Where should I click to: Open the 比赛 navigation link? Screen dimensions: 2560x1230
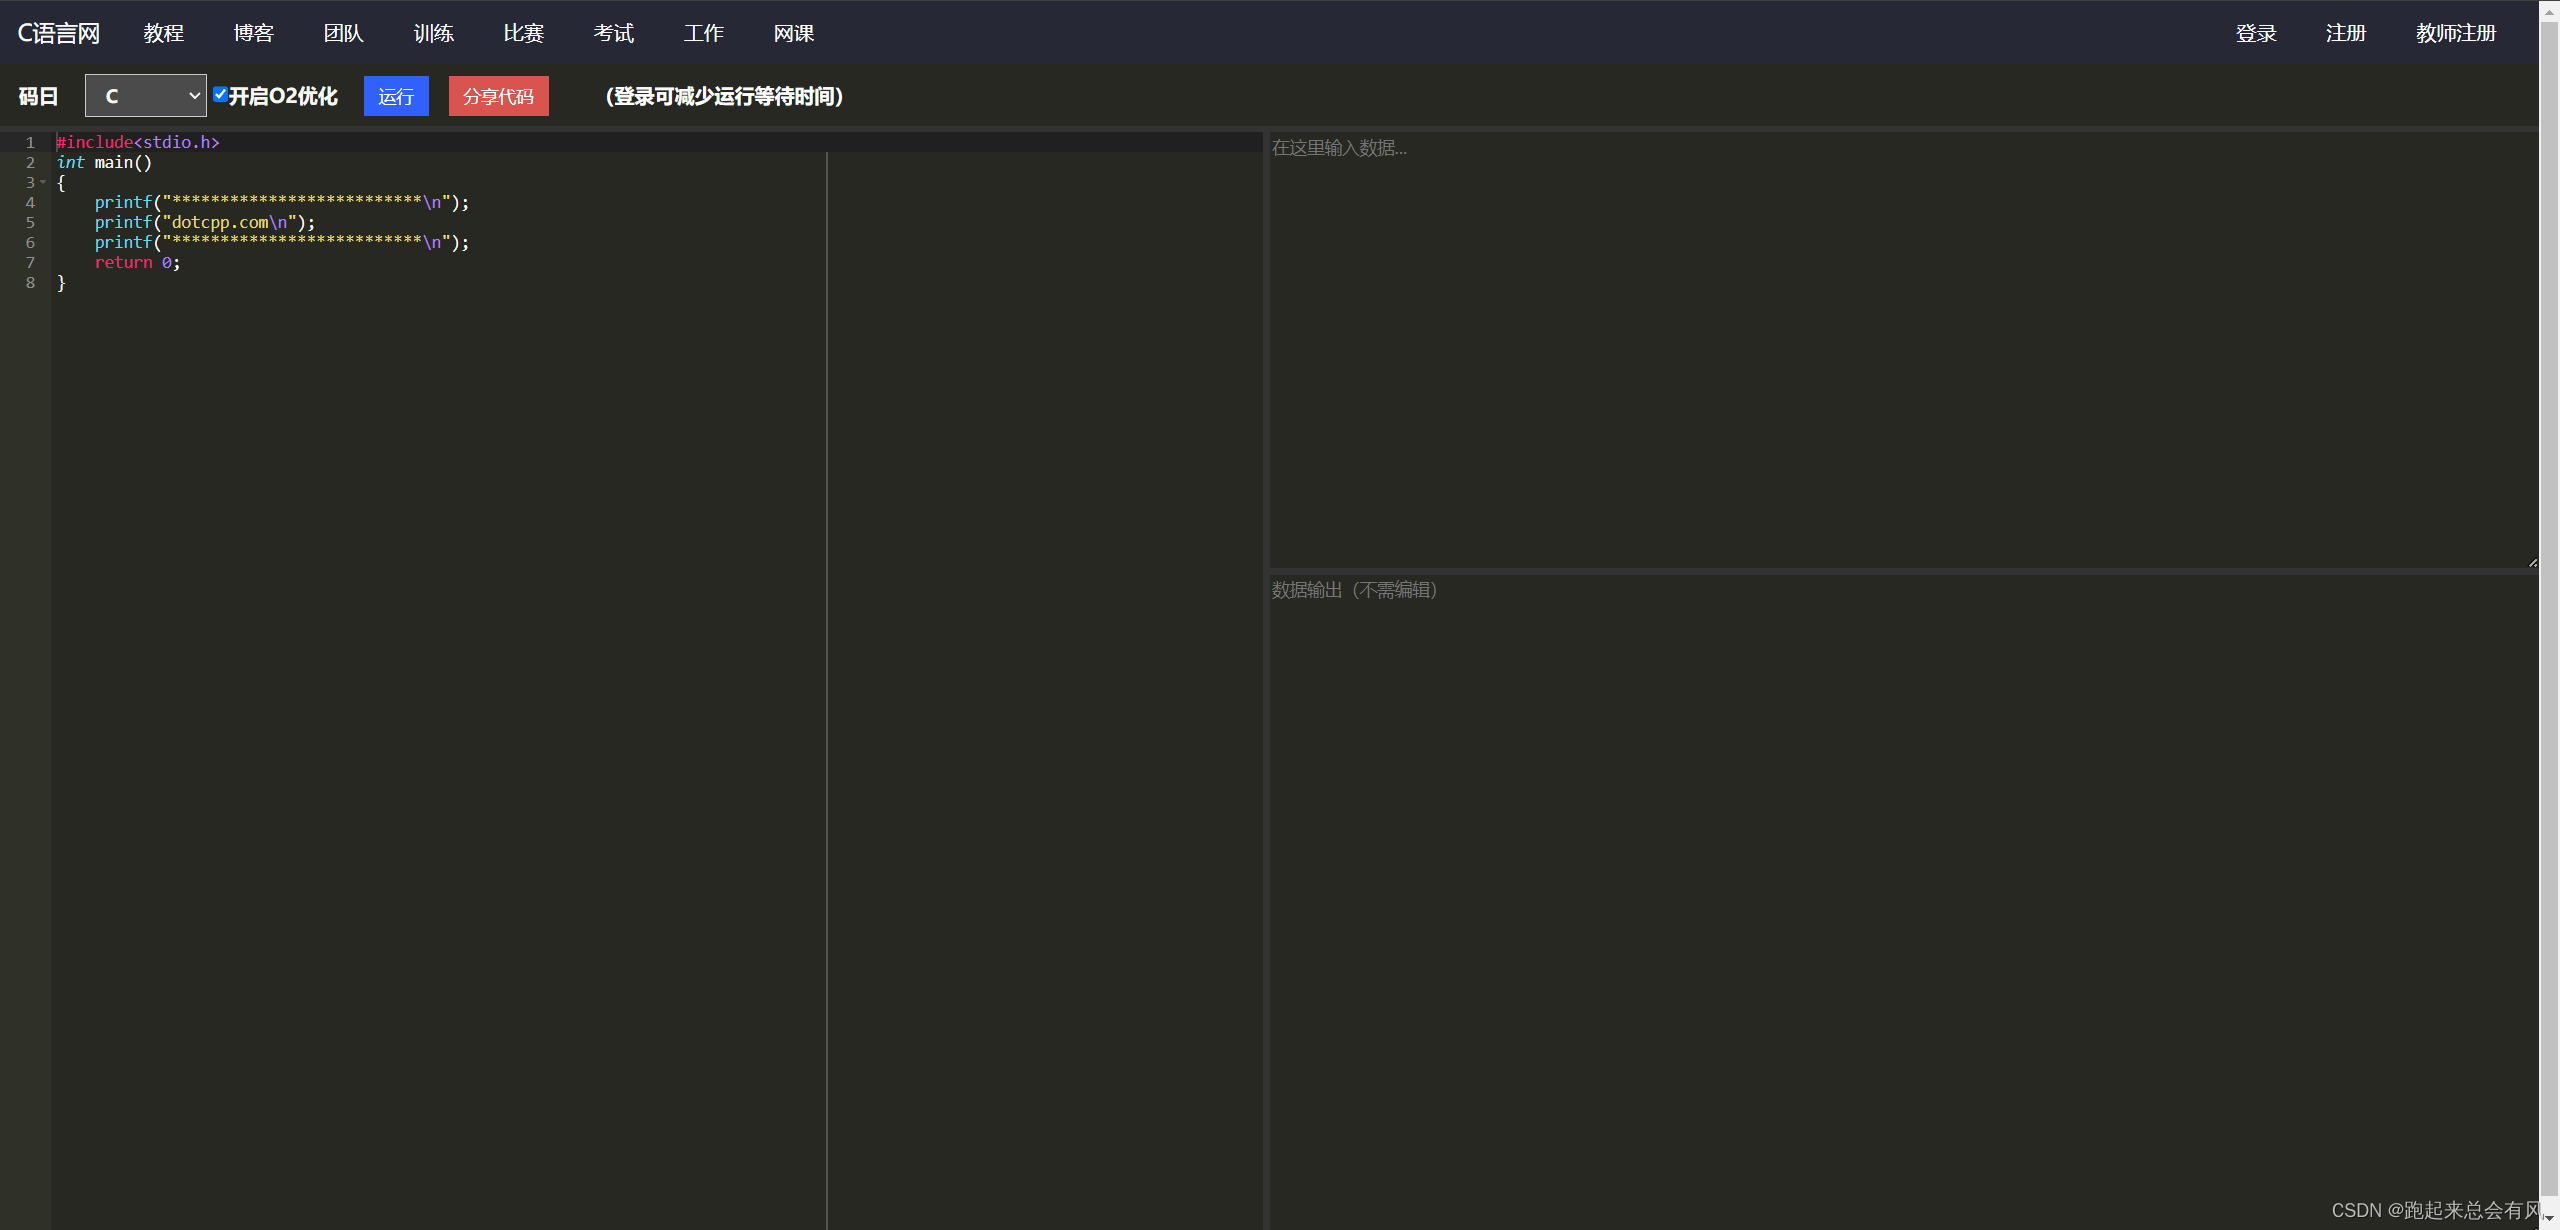pos(524,33)
